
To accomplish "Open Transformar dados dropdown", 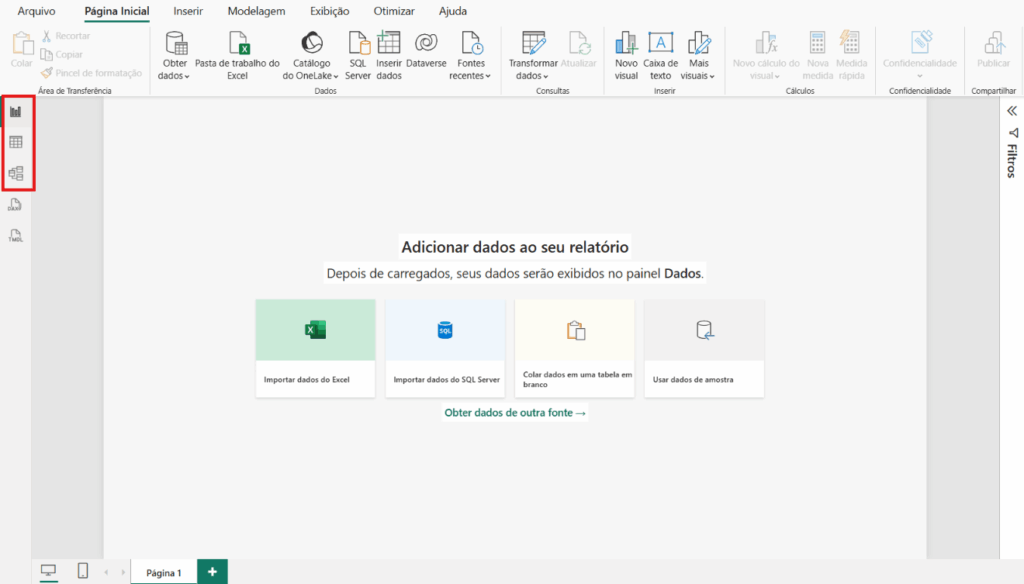I will 533,56.
